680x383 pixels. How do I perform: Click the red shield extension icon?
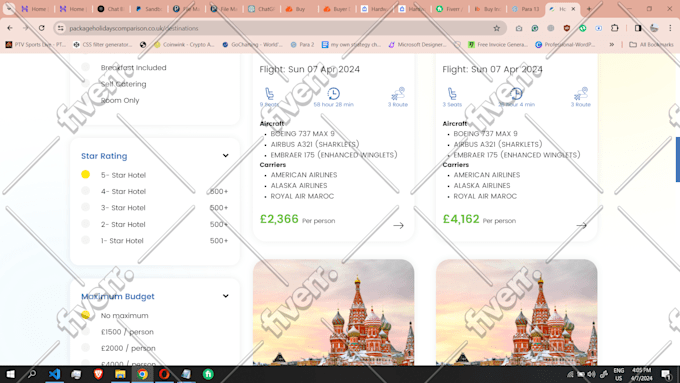[567, 28]
